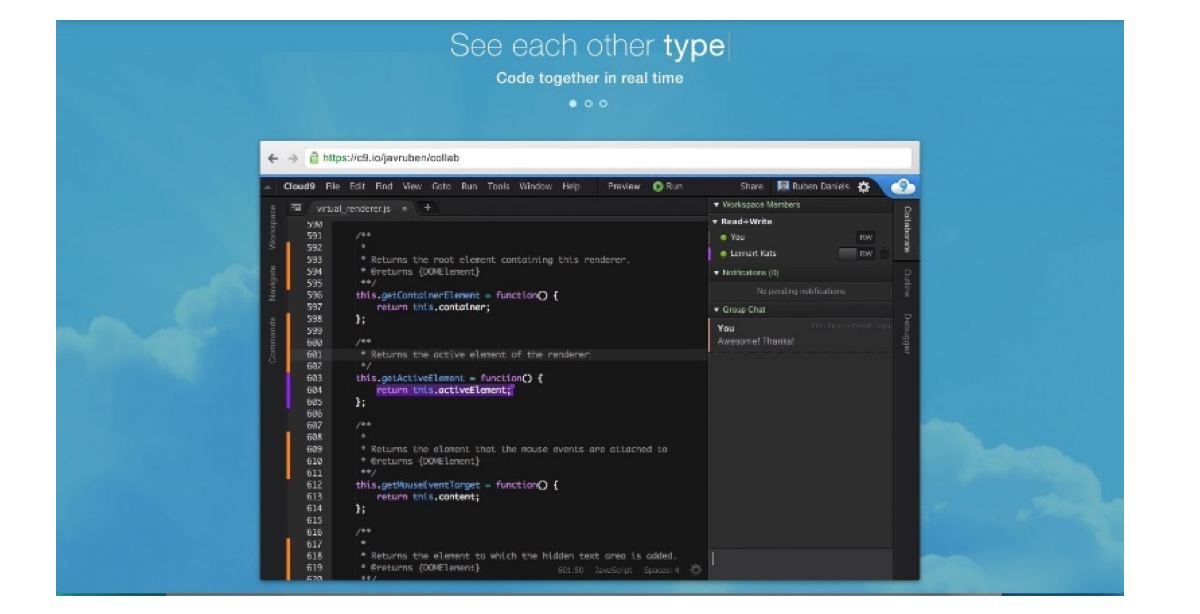Open the tab list icon left of virtual_renderer.js
1200x614 pixels.
click(x=296, y=208)
